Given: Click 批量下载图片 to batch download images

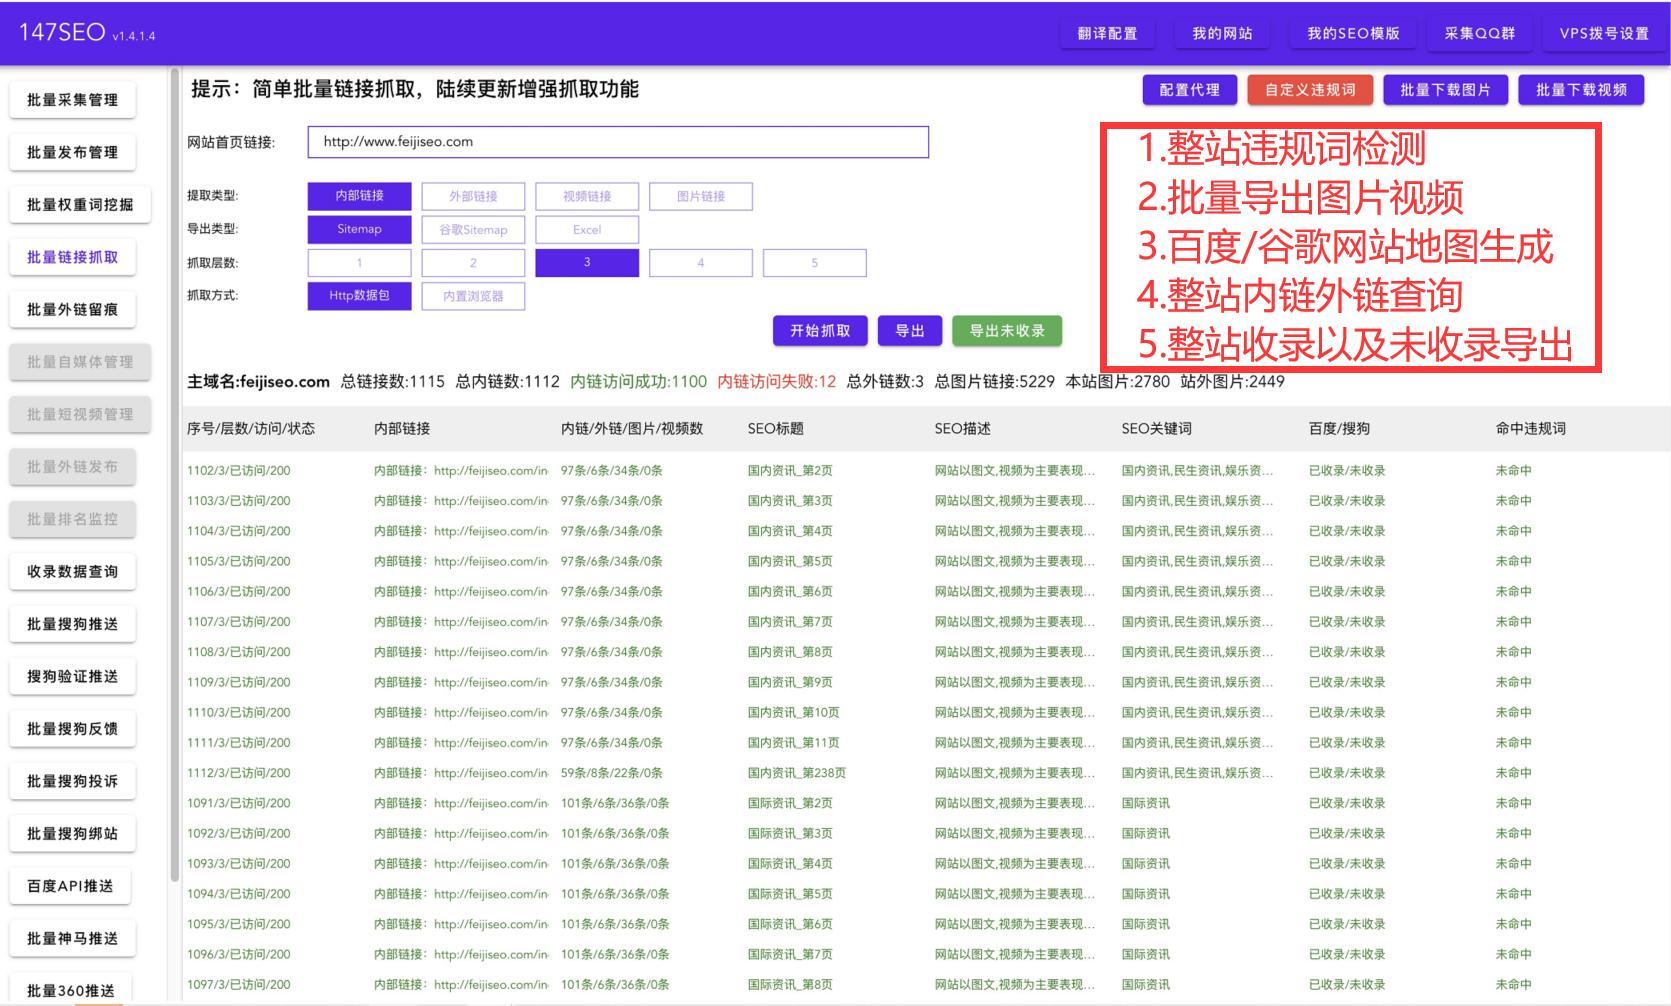Looking at the screenshot, I should tap(1444, 89).
